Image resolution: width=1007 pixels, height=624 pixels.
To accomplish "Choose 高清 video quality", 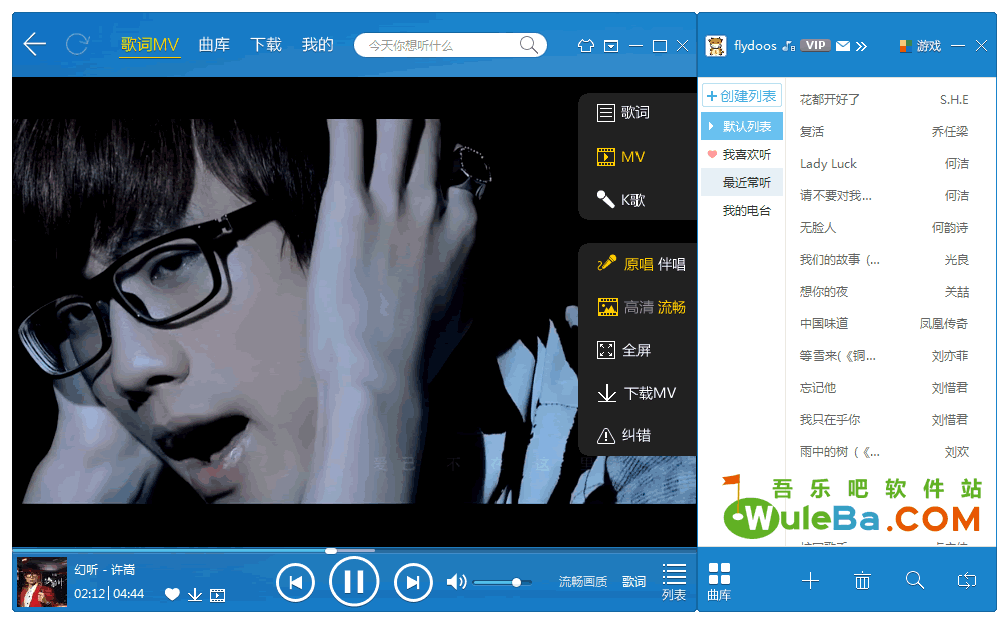I will 638,308.
